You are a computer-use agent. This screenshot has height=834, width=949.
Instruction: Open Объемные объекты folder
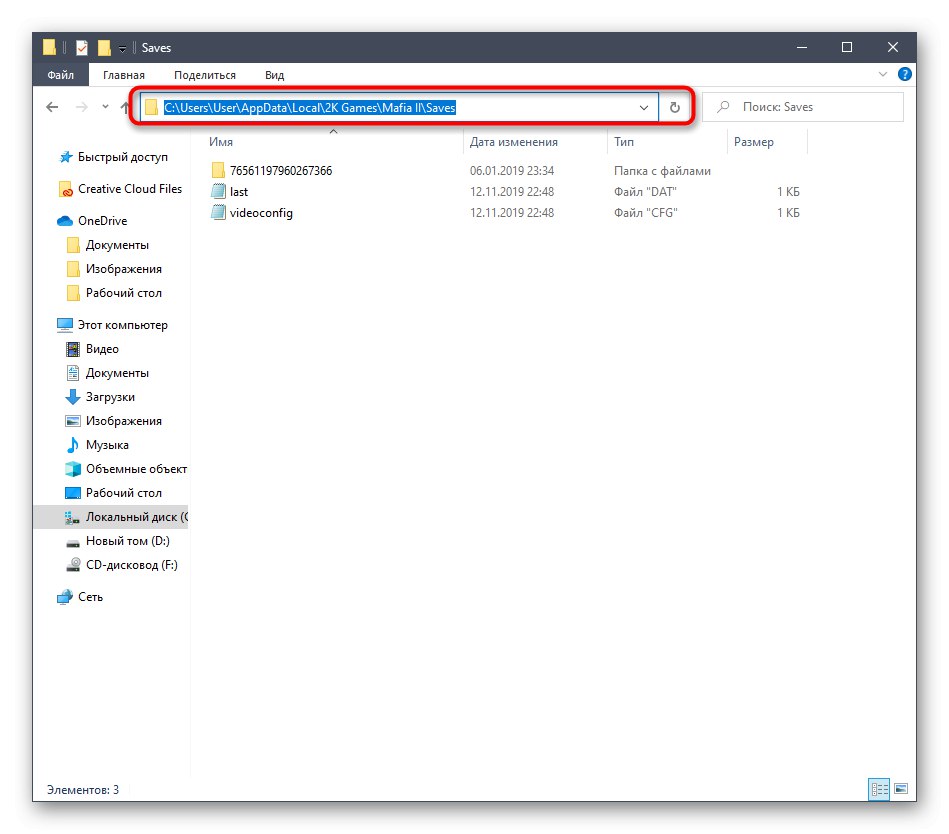[136, 469]
